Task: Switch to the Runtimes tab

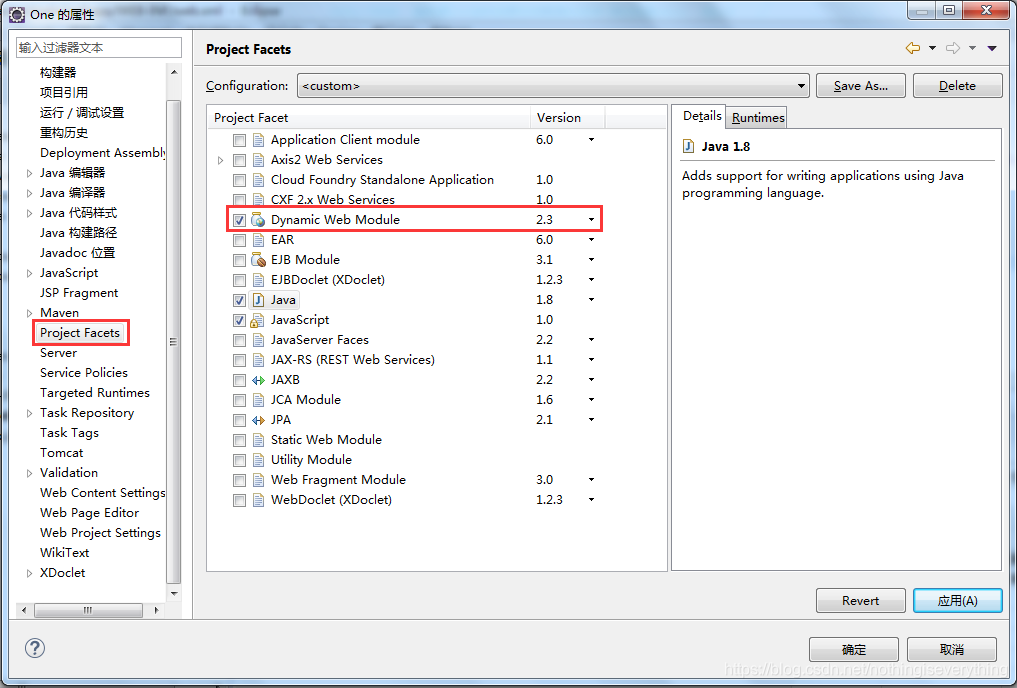Action: pyautogui.click(x=758, y=117)
